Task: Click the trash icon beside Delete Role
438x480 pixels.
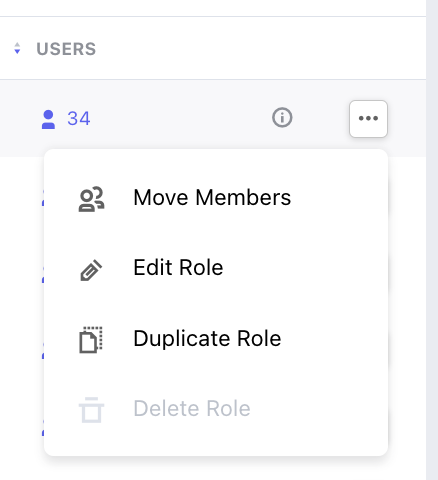Action: point(91,410)
